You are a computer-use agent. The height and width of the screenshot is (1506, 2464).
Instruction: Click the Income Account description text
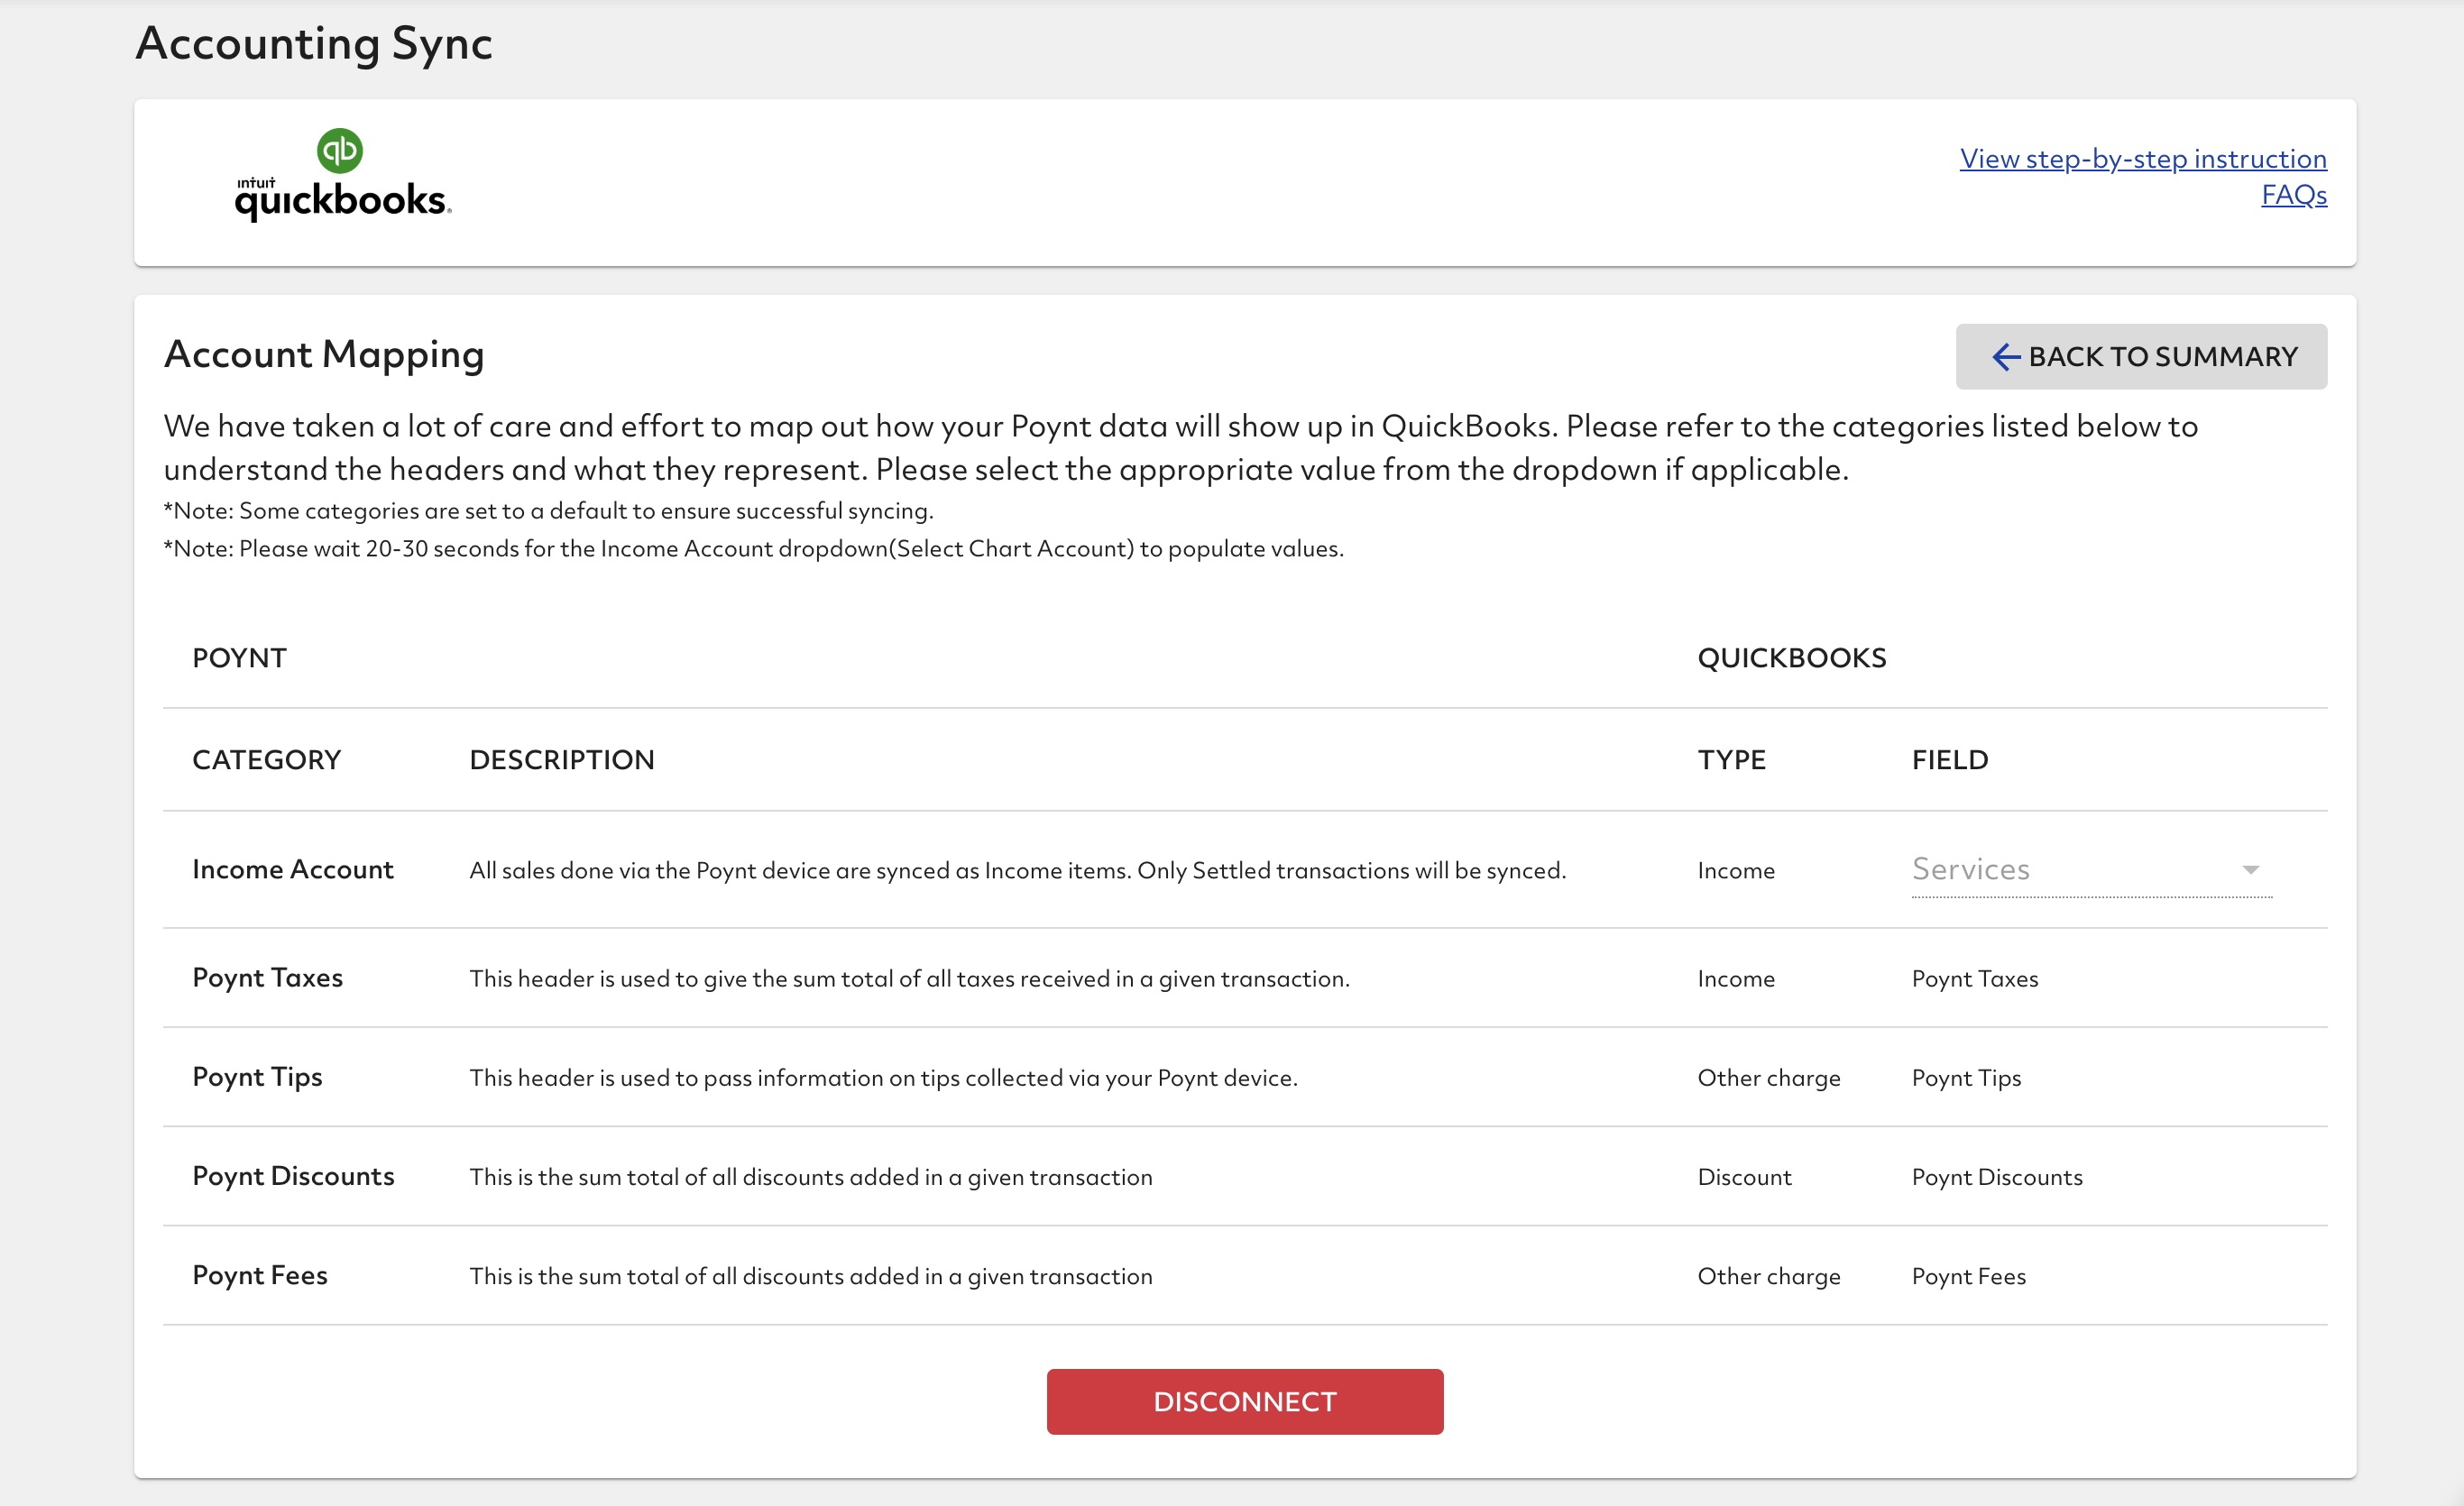coord(1017,871)
